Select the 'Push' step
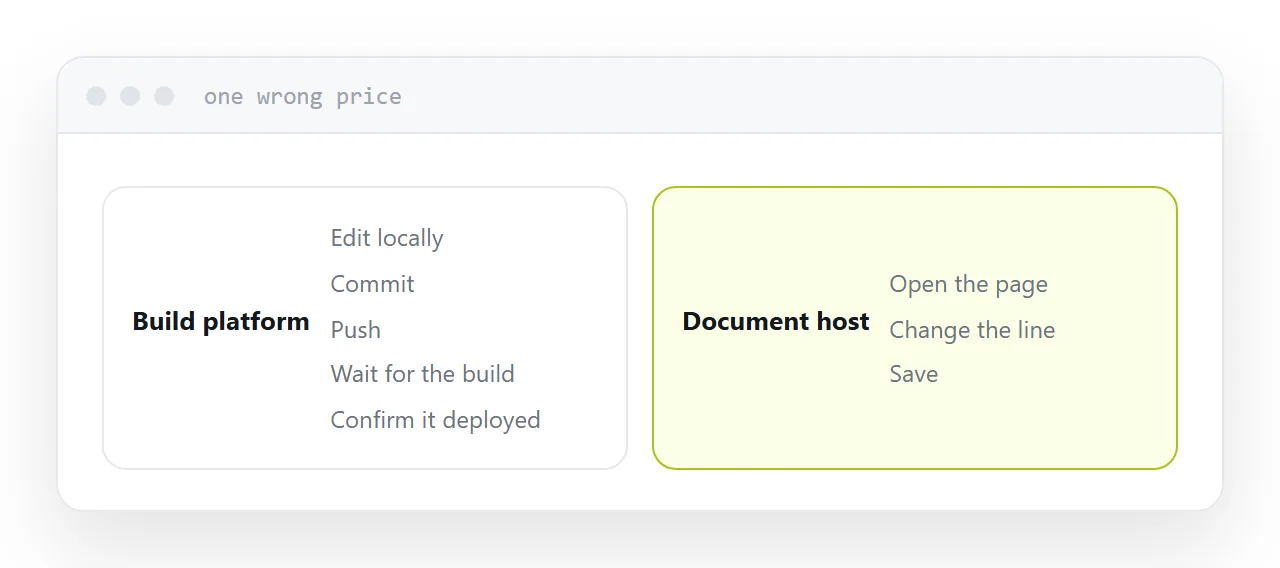This screenshot has height=568, width=1280. 355,329
